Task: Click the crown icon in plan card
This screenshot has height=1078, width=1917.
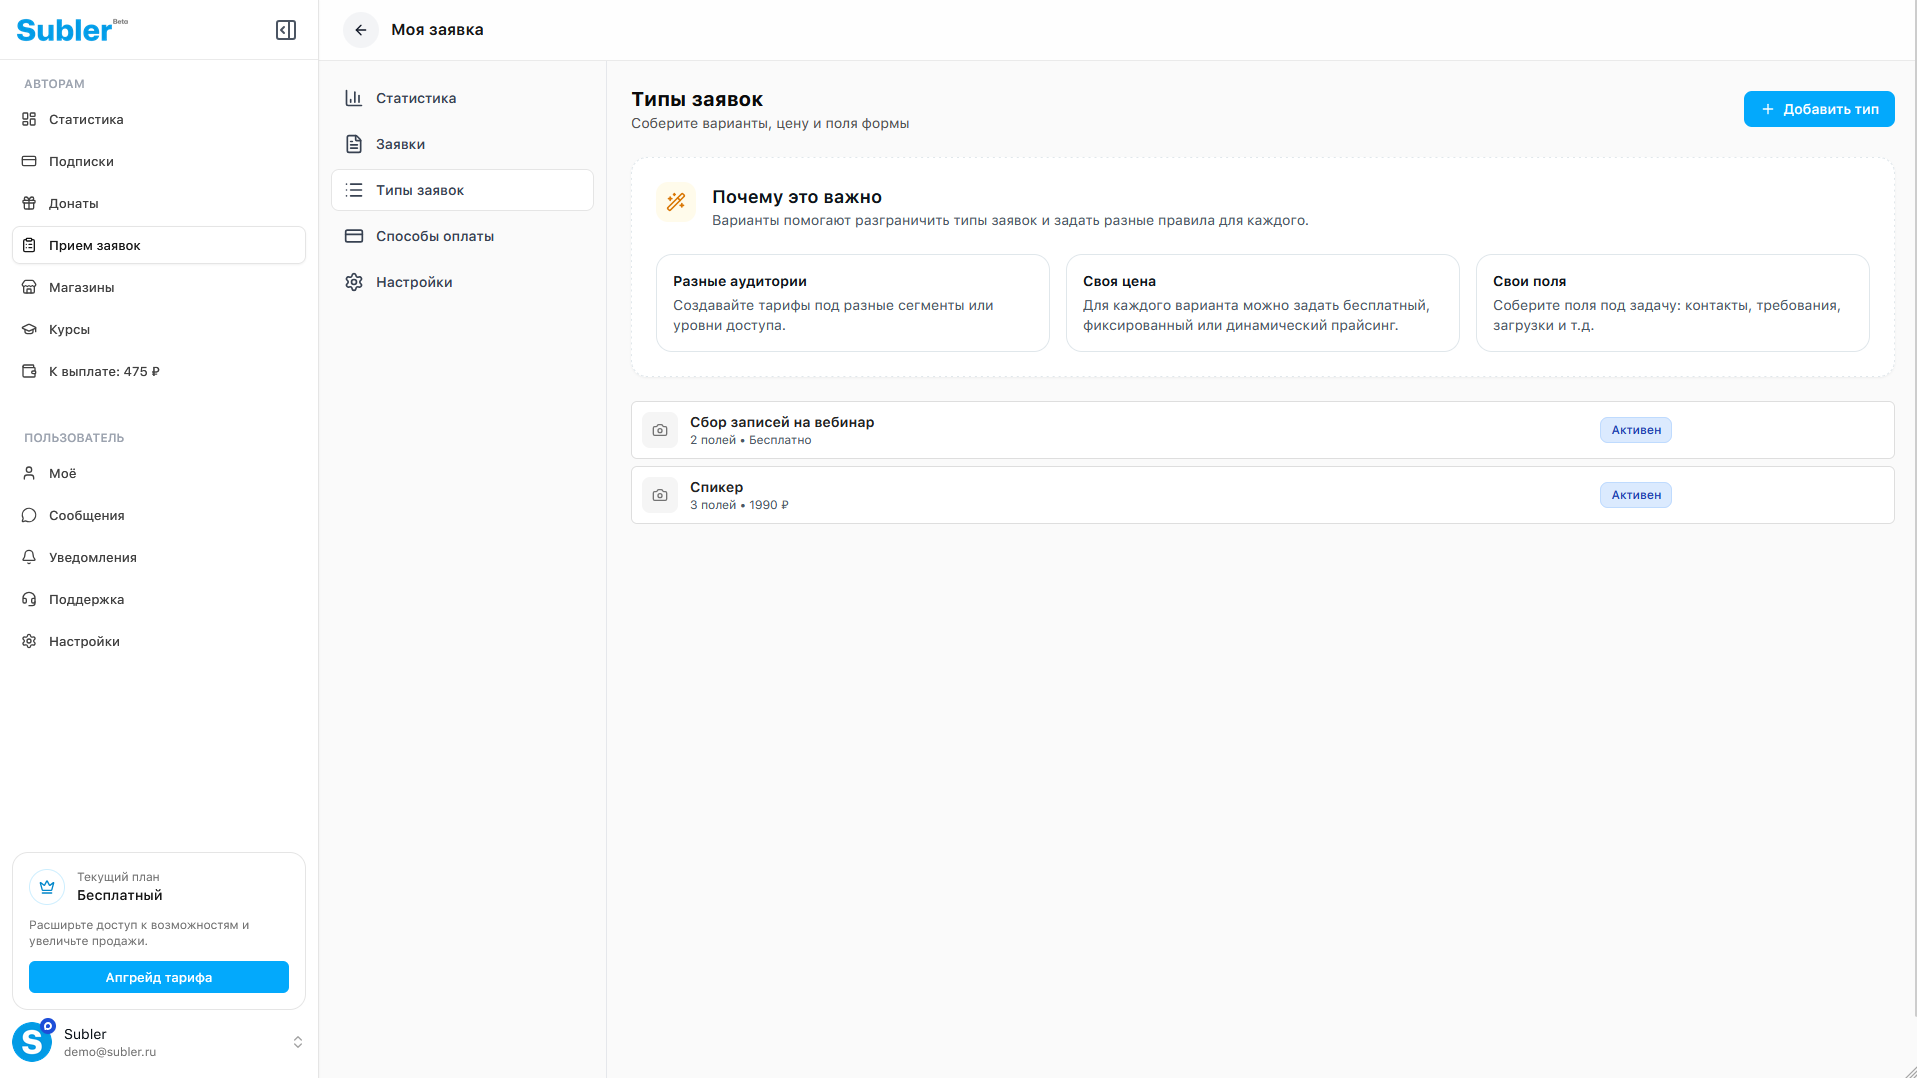Action: 47,886
